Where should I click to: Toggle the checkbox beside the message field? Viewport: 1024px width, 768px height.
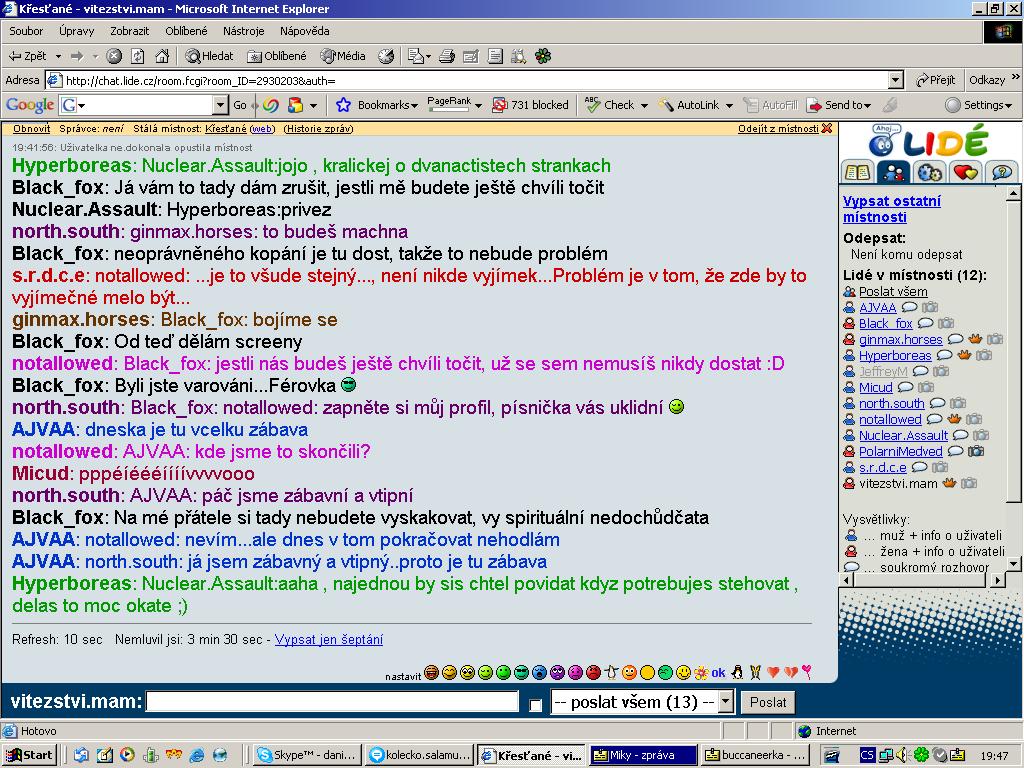[x=536, y=705]
